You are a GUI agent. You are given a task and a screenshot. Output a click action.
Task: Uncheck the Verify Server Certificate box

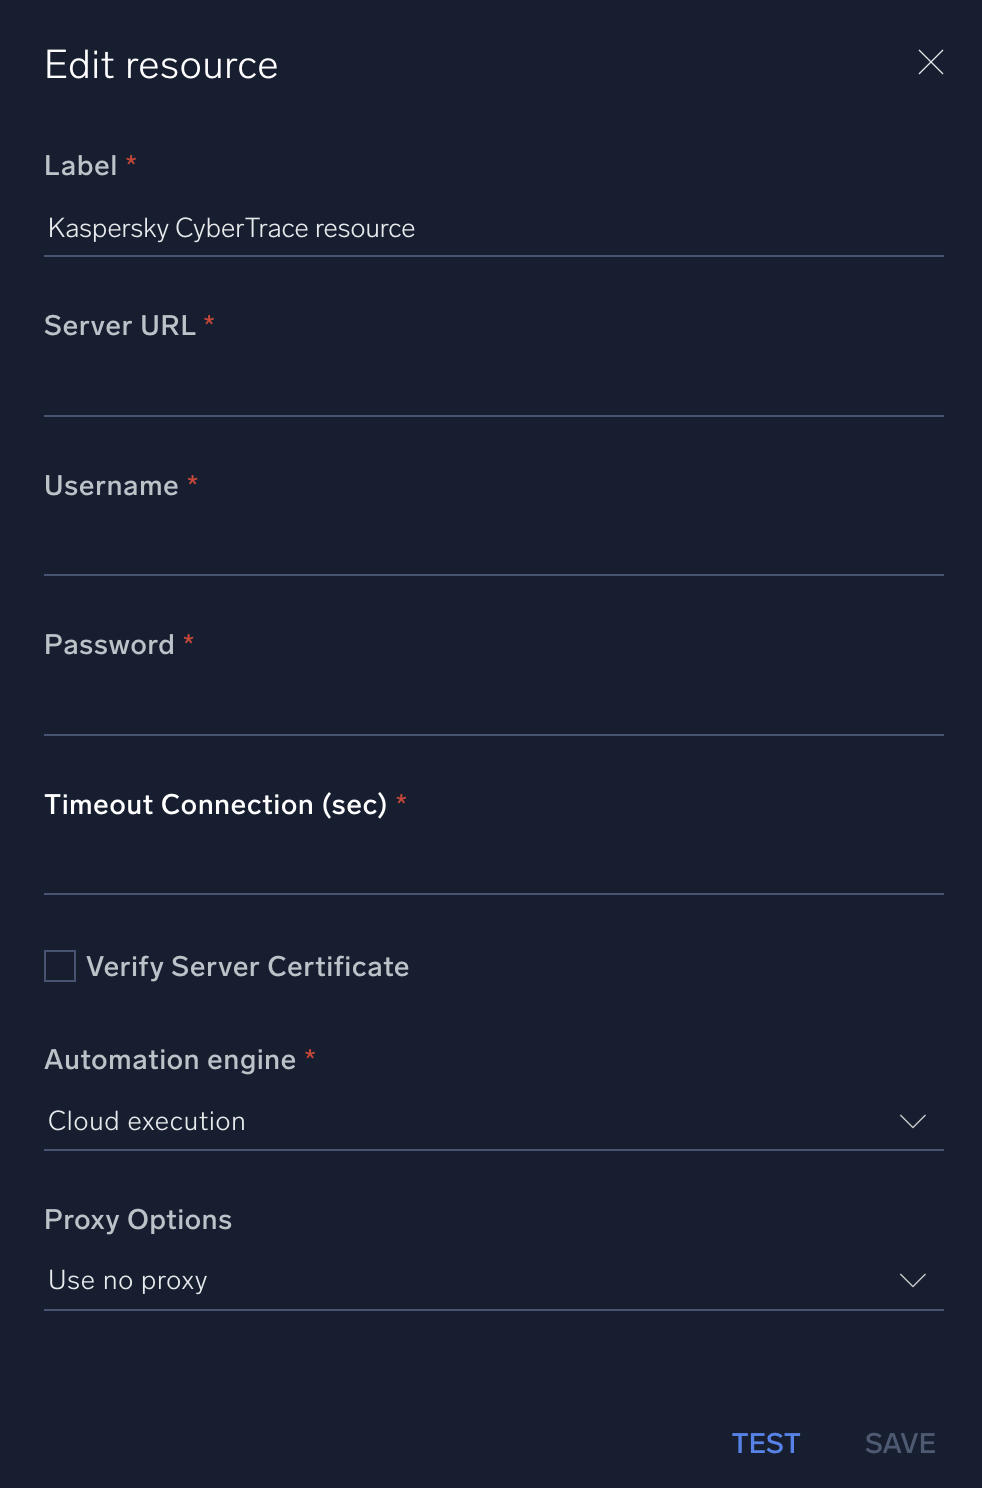click(59, 966)
